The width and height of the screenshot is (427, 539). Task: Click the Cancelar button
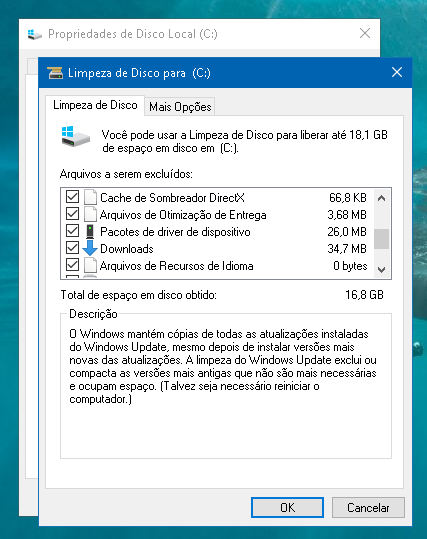click(x=368, y=507)
